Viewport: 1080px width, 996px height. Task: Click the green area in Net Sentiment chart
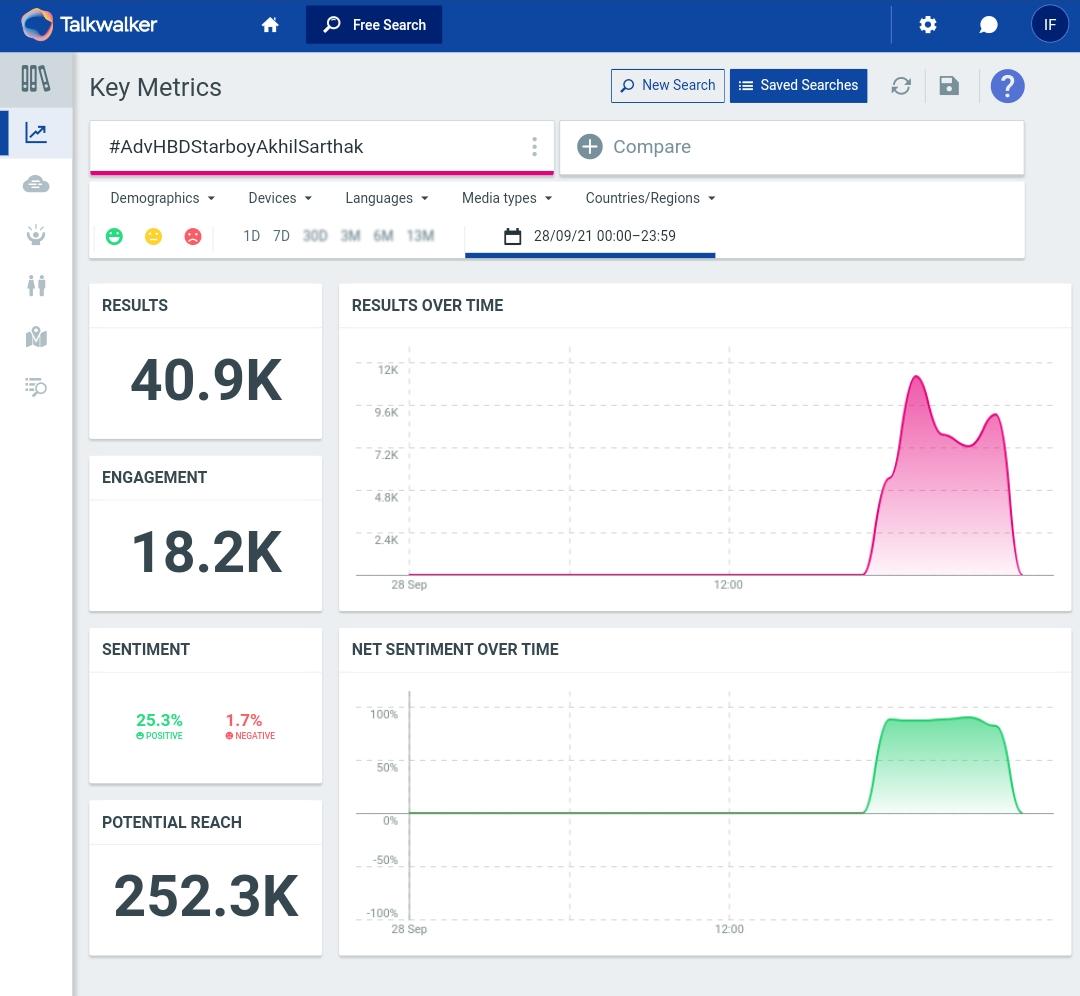coord(942,765)
